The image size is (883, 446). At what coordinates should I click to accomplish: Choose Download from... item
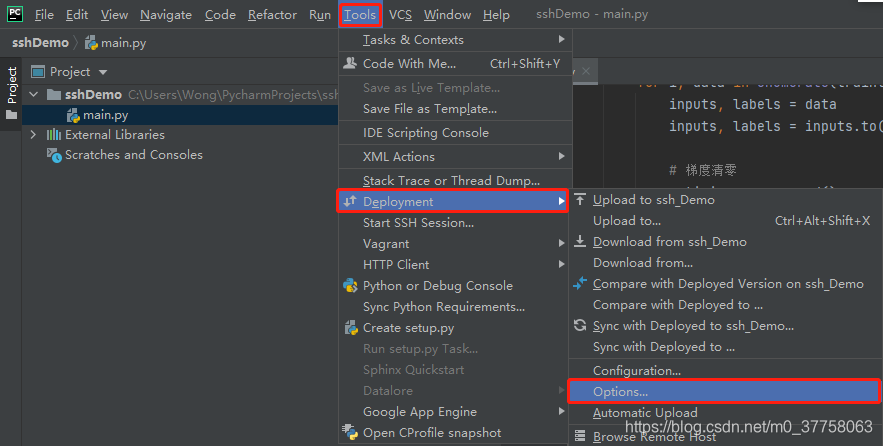(x=725, y=262)
